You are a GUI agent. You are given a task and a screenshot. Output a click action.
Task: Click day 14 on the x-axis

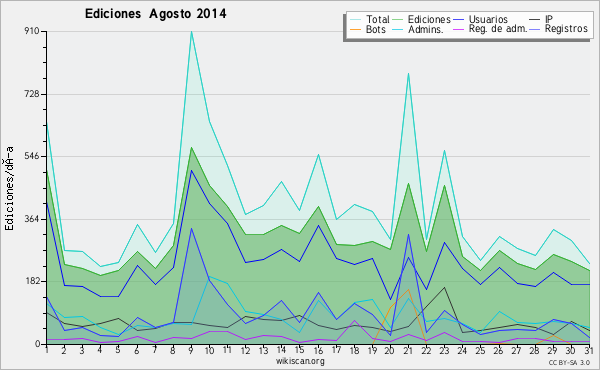[282, 350]
